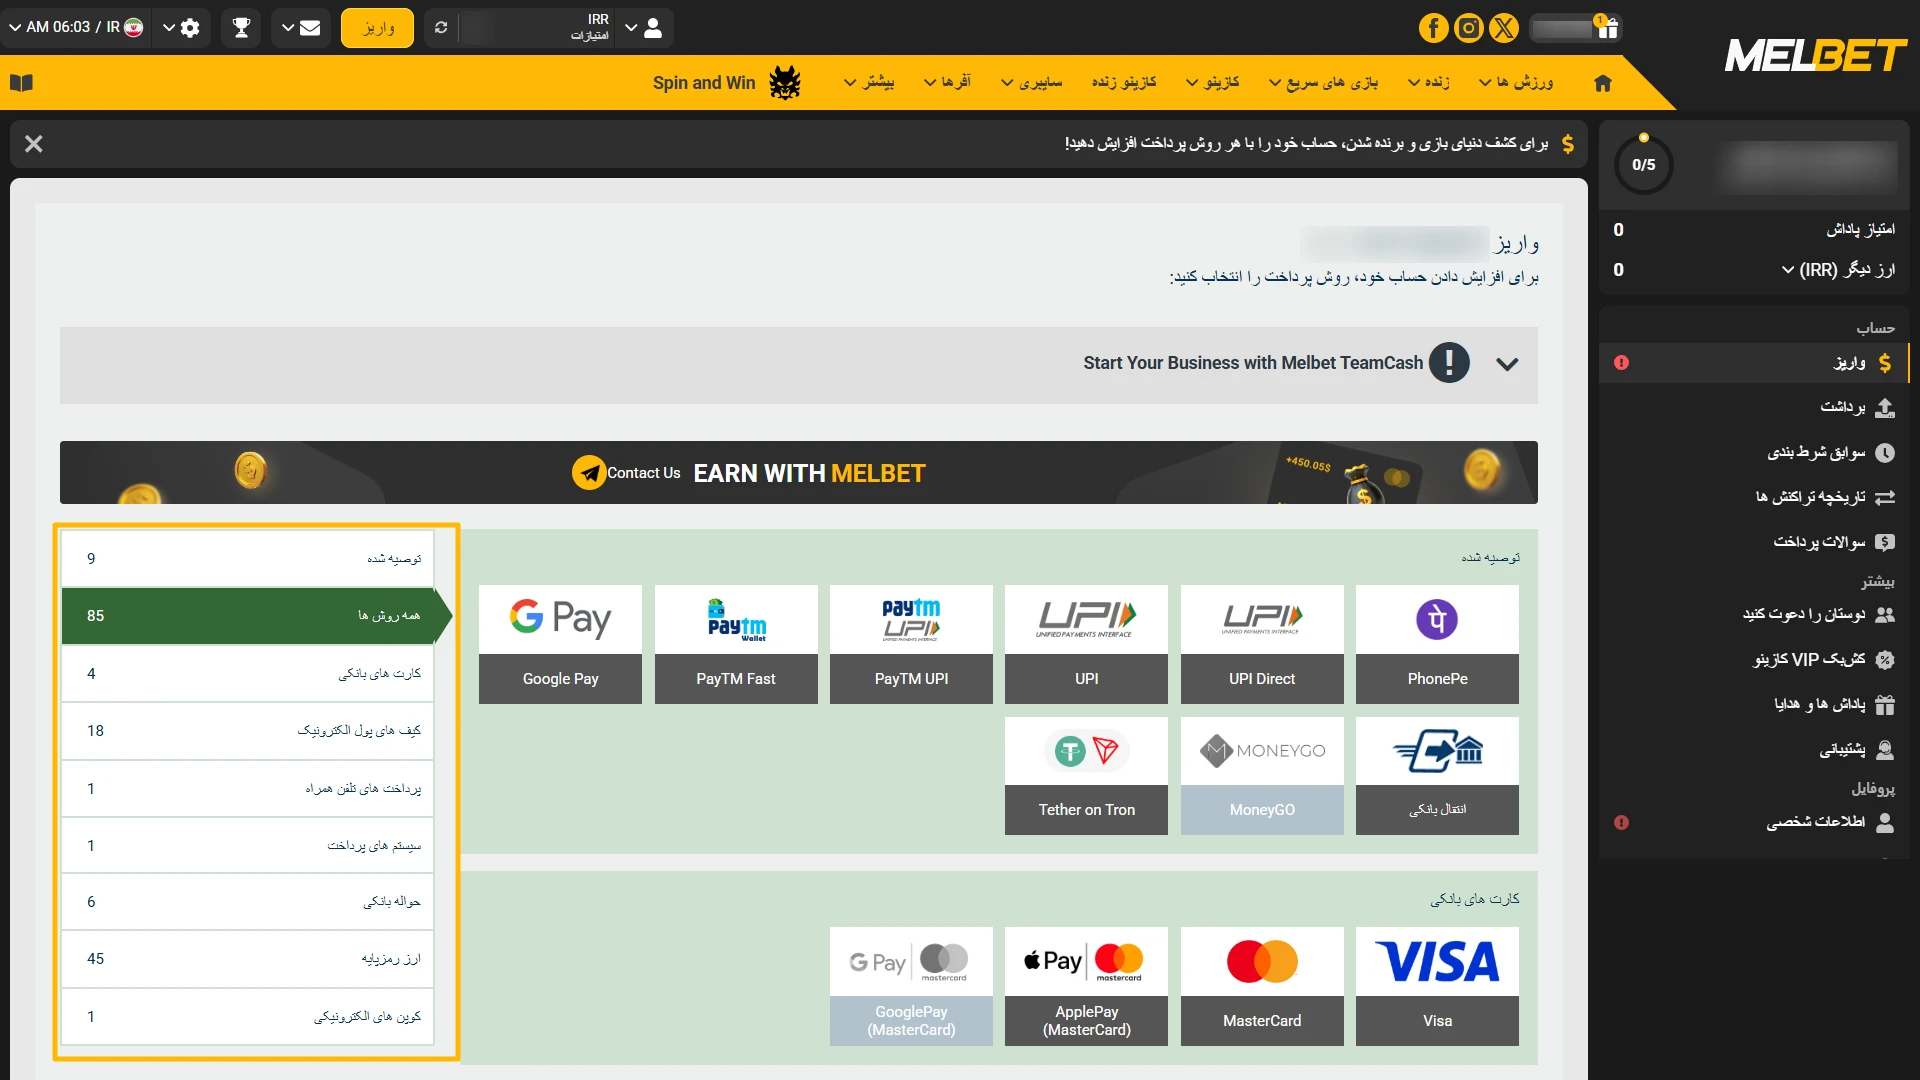Click Contact Us telegram icon on banner
The image size is (1920, 1080).
[589, 473]
